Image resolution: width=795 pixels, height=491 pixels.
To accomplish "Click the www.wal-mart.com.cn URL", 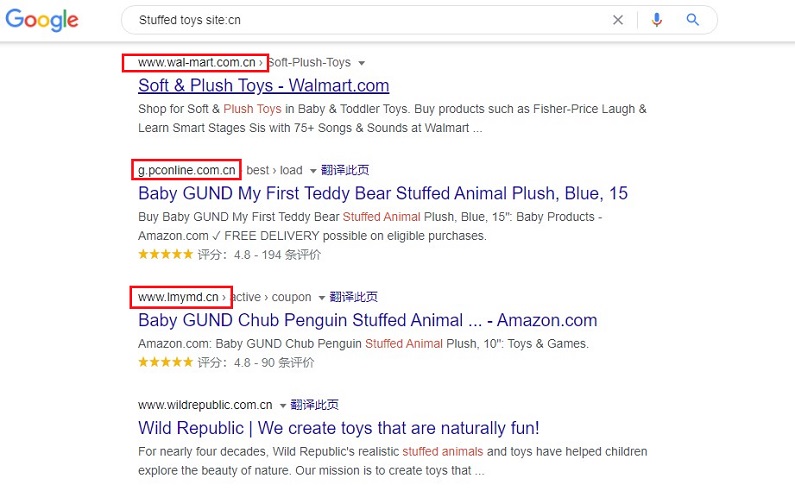I will pos(196,63).
